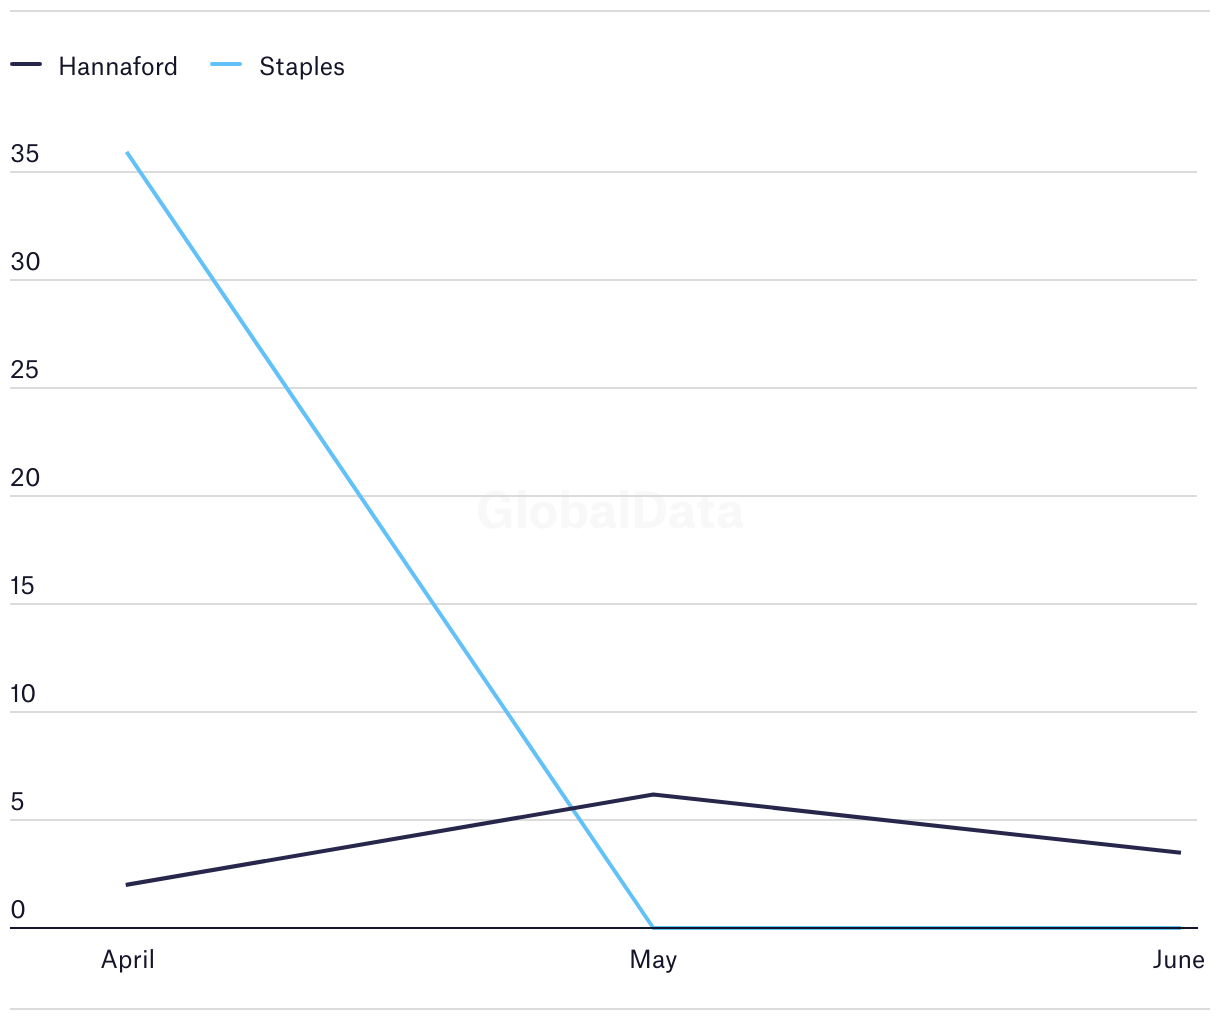Toggle the Hannaford legend entry

coord(94,66)
